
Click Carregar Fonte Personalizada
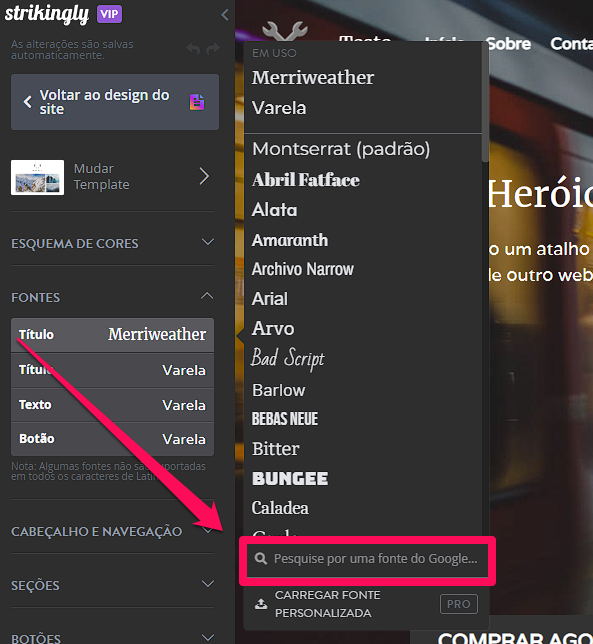[x=327, y=604]
